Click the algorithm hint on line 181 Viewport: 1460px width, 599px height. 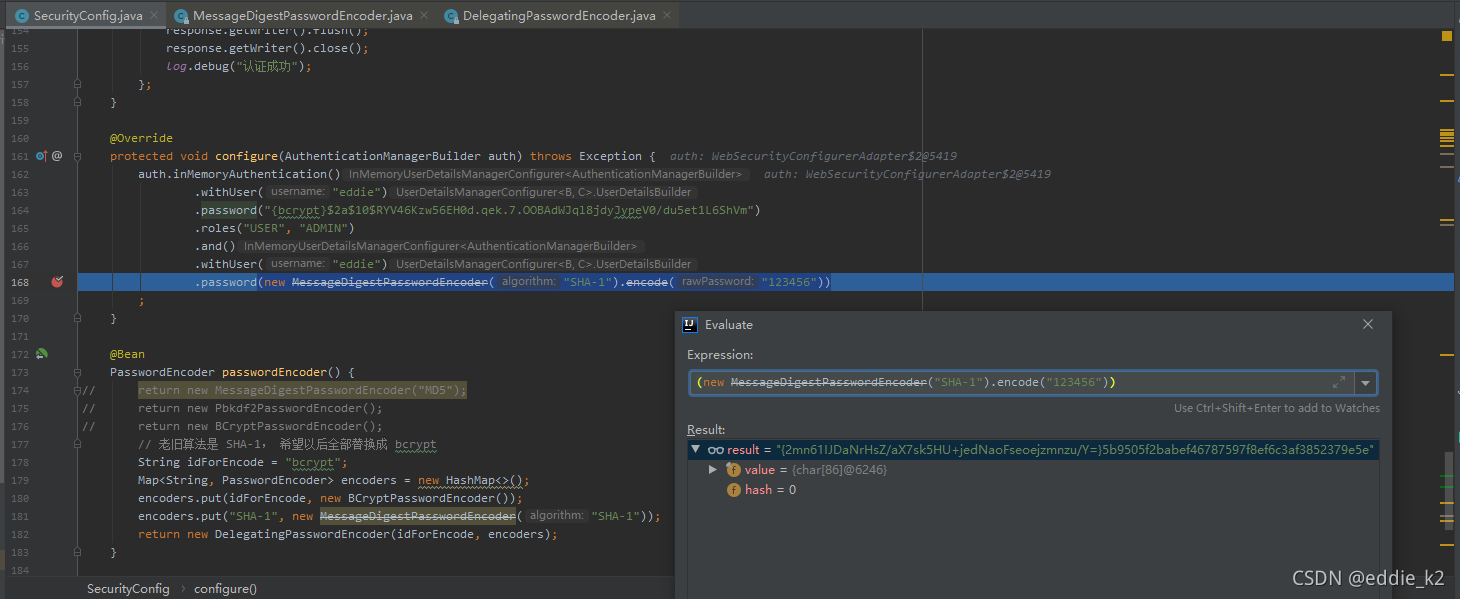557,516
